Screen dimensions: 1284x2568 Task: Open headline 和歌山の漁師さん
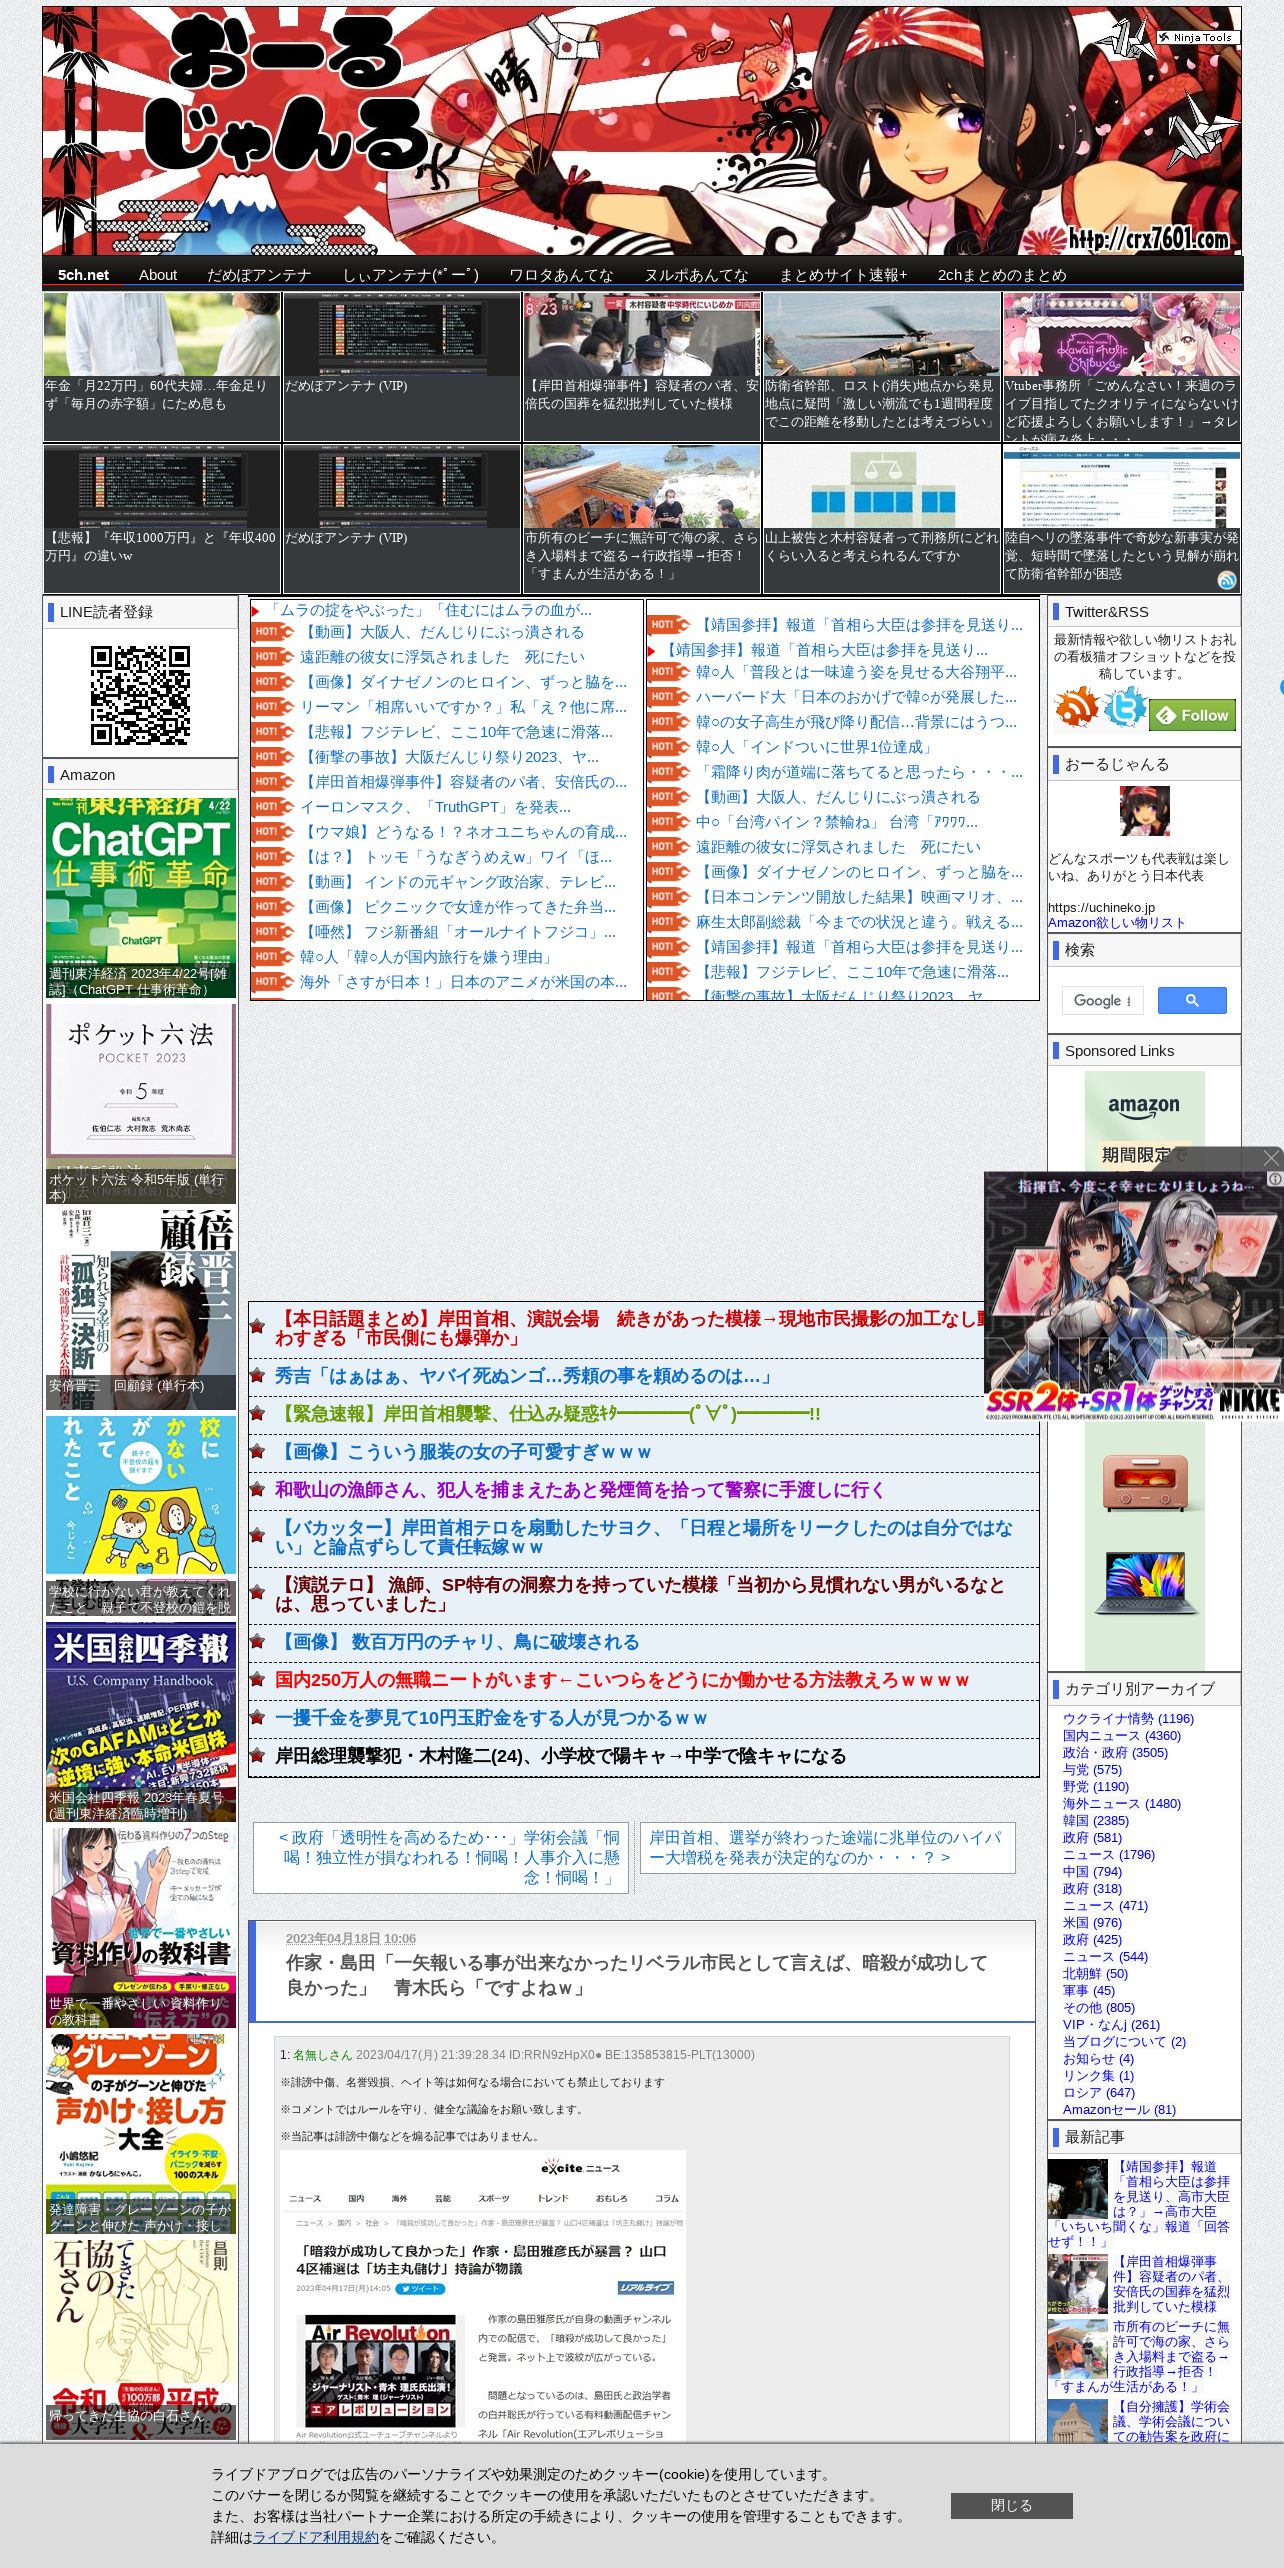click(x=580, y=1490)
